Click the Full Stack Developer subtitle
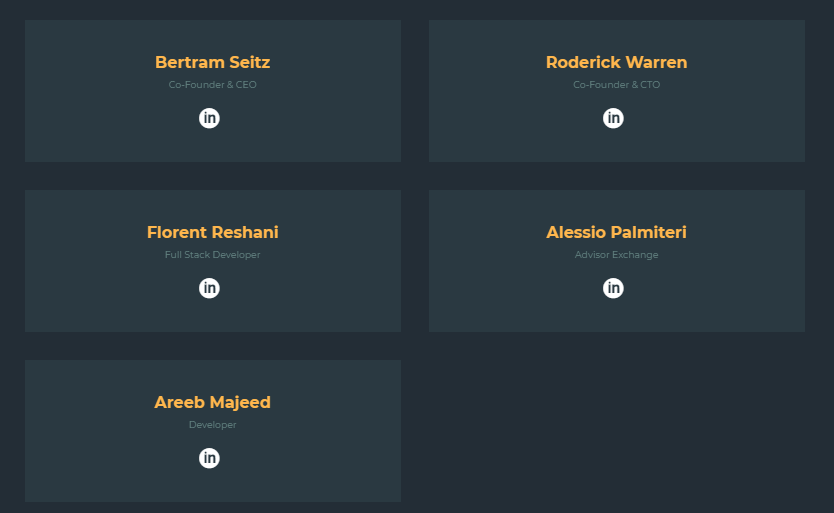This screenshot has height=513, width=834. click(x=212, y=255)
